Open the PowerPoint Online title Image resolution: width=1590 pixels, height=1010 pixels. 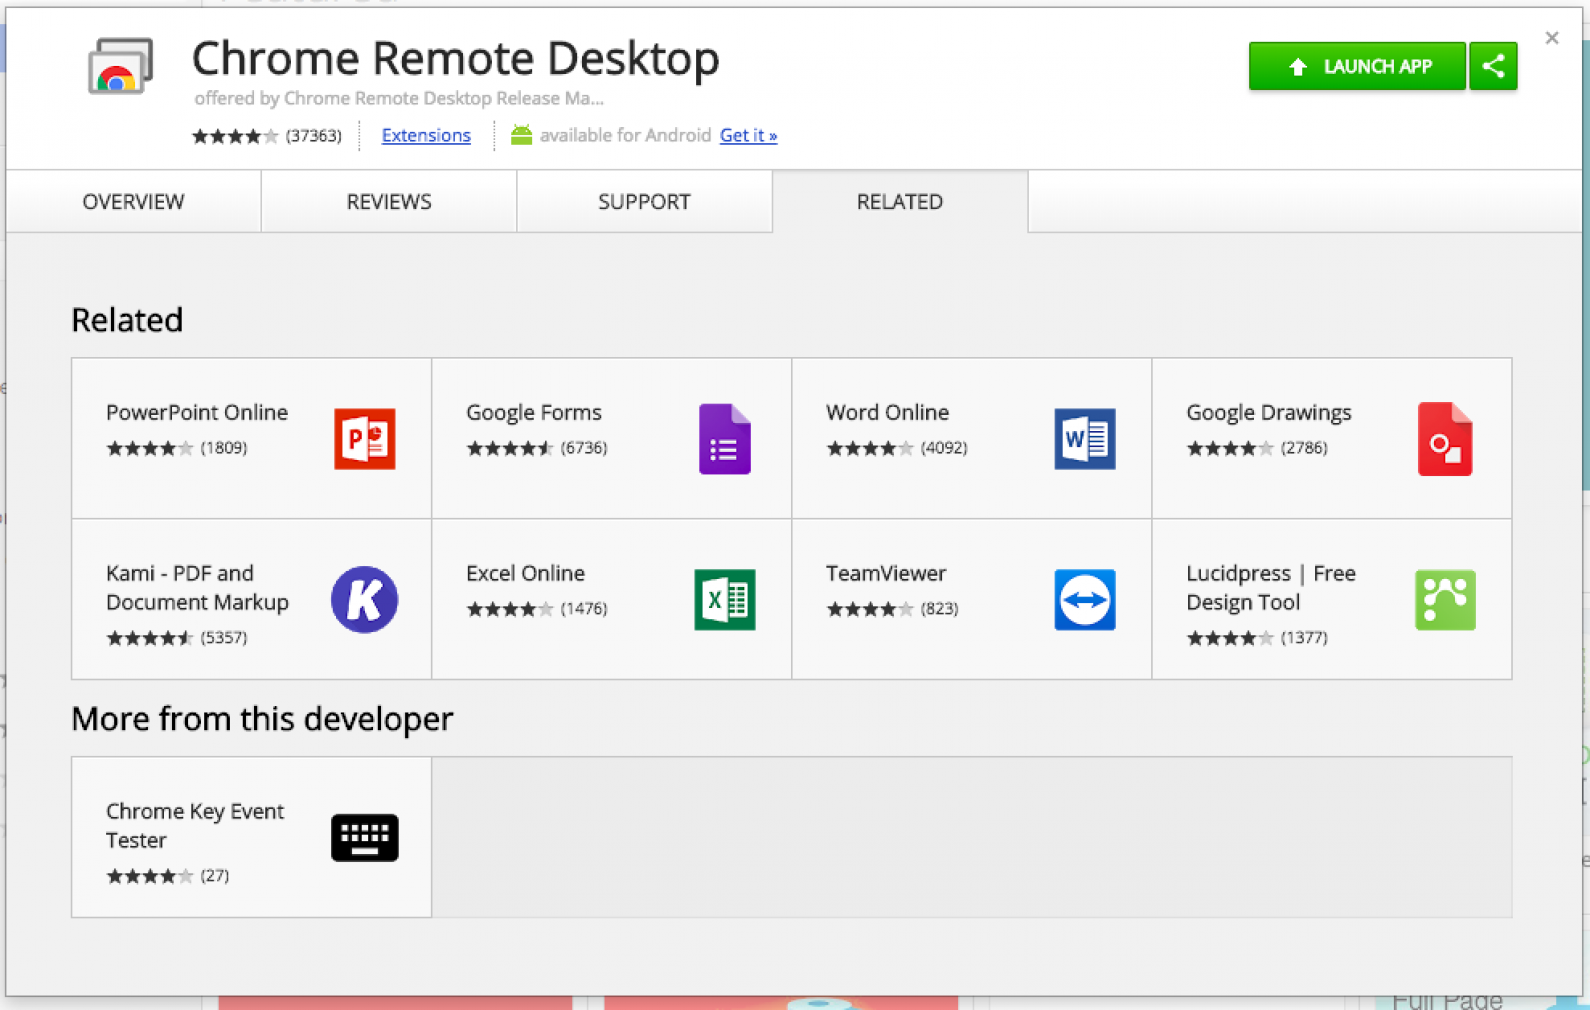[197, 412]
